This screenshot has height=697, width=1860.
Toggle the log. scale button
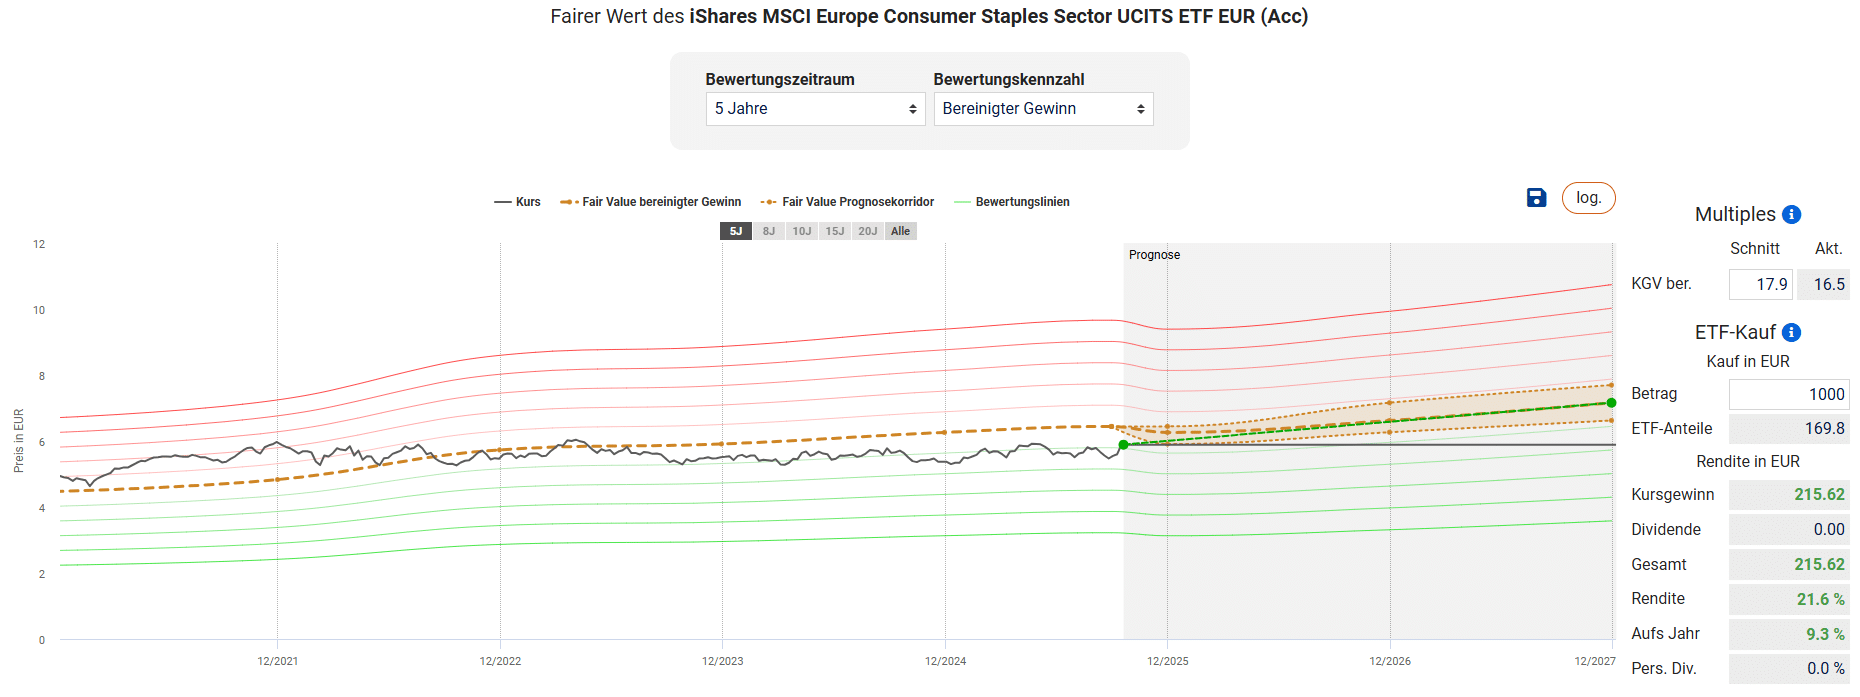(x=1588, y=198)
